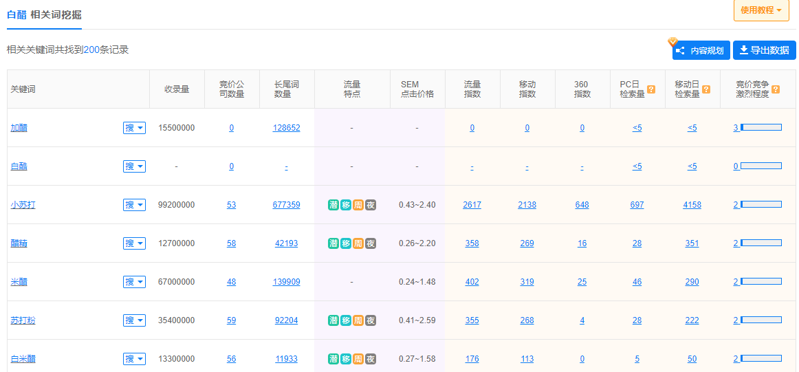The height and width of the screenshot is (372, 799).
Task: Click the 200 records count link
Action: (x=91, y=50)
